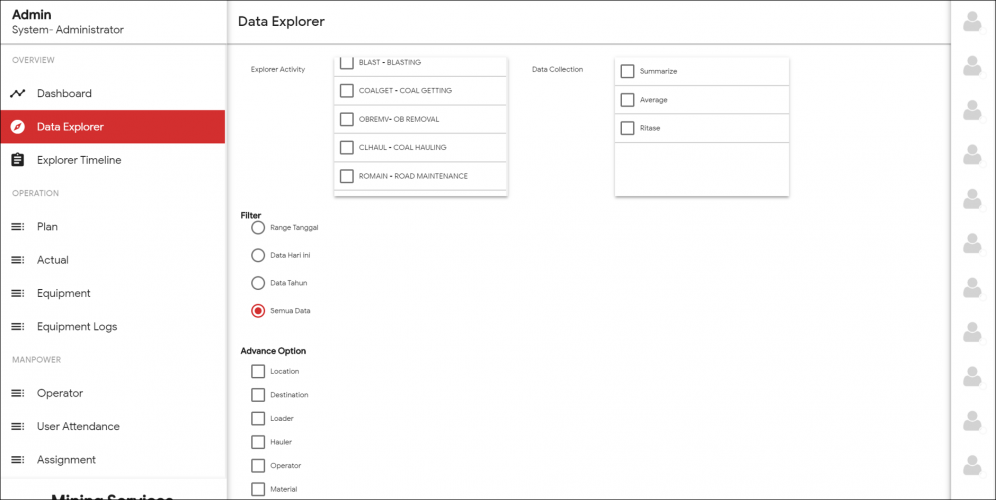Image resolution: width=996 pixels, height=500 pixels.
Task: Click the Equipment list icon
Action: click(18, 293)
